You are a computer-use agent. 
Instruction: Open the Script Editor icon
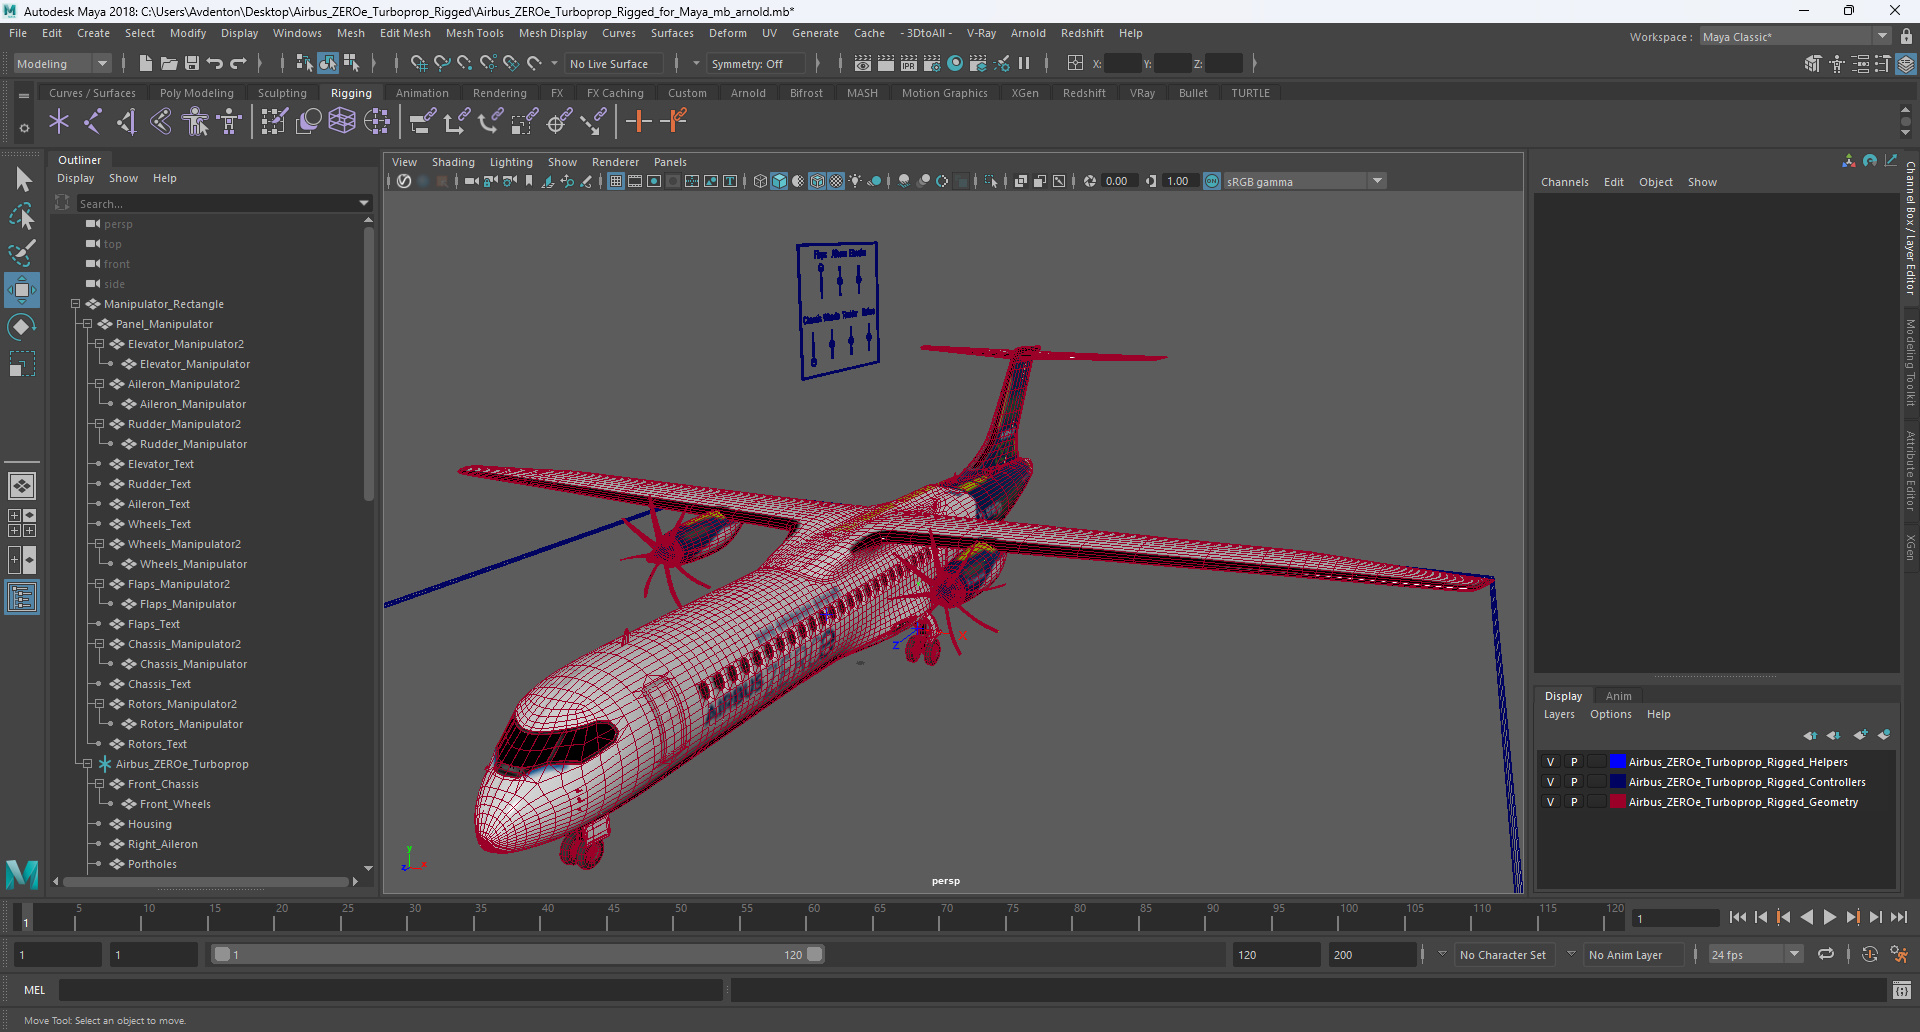[x=1902, y=990]
